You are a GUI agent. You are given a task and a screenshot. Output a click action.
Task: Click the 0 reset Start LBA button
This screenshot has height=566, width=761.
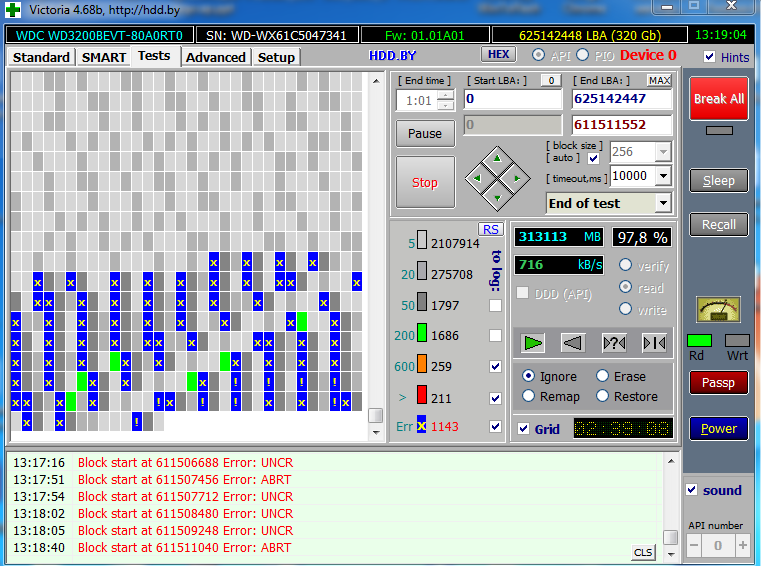click(x=551, y=81)
